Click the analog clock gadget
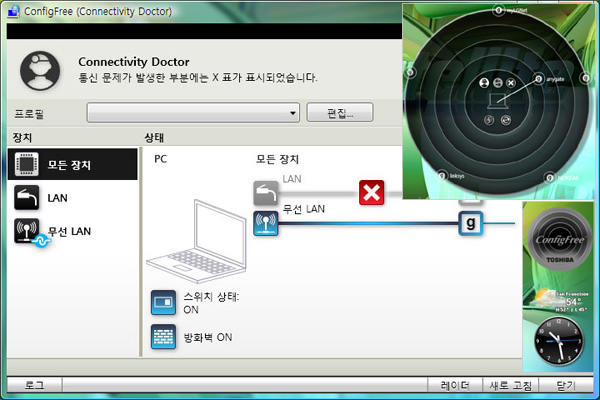Viewport: 600px width, 400px height. (559, 341)
